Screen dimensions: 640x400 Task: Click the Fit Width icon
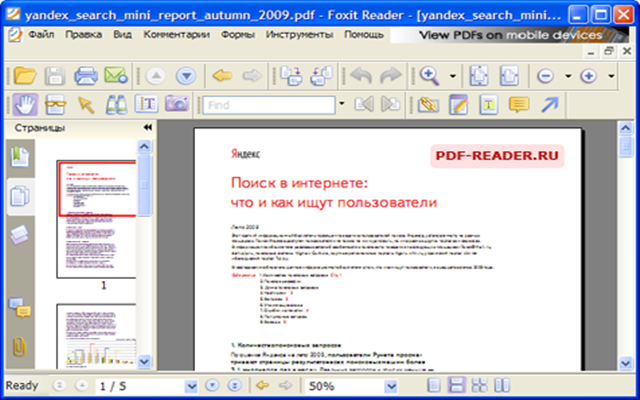pos(509,76)
